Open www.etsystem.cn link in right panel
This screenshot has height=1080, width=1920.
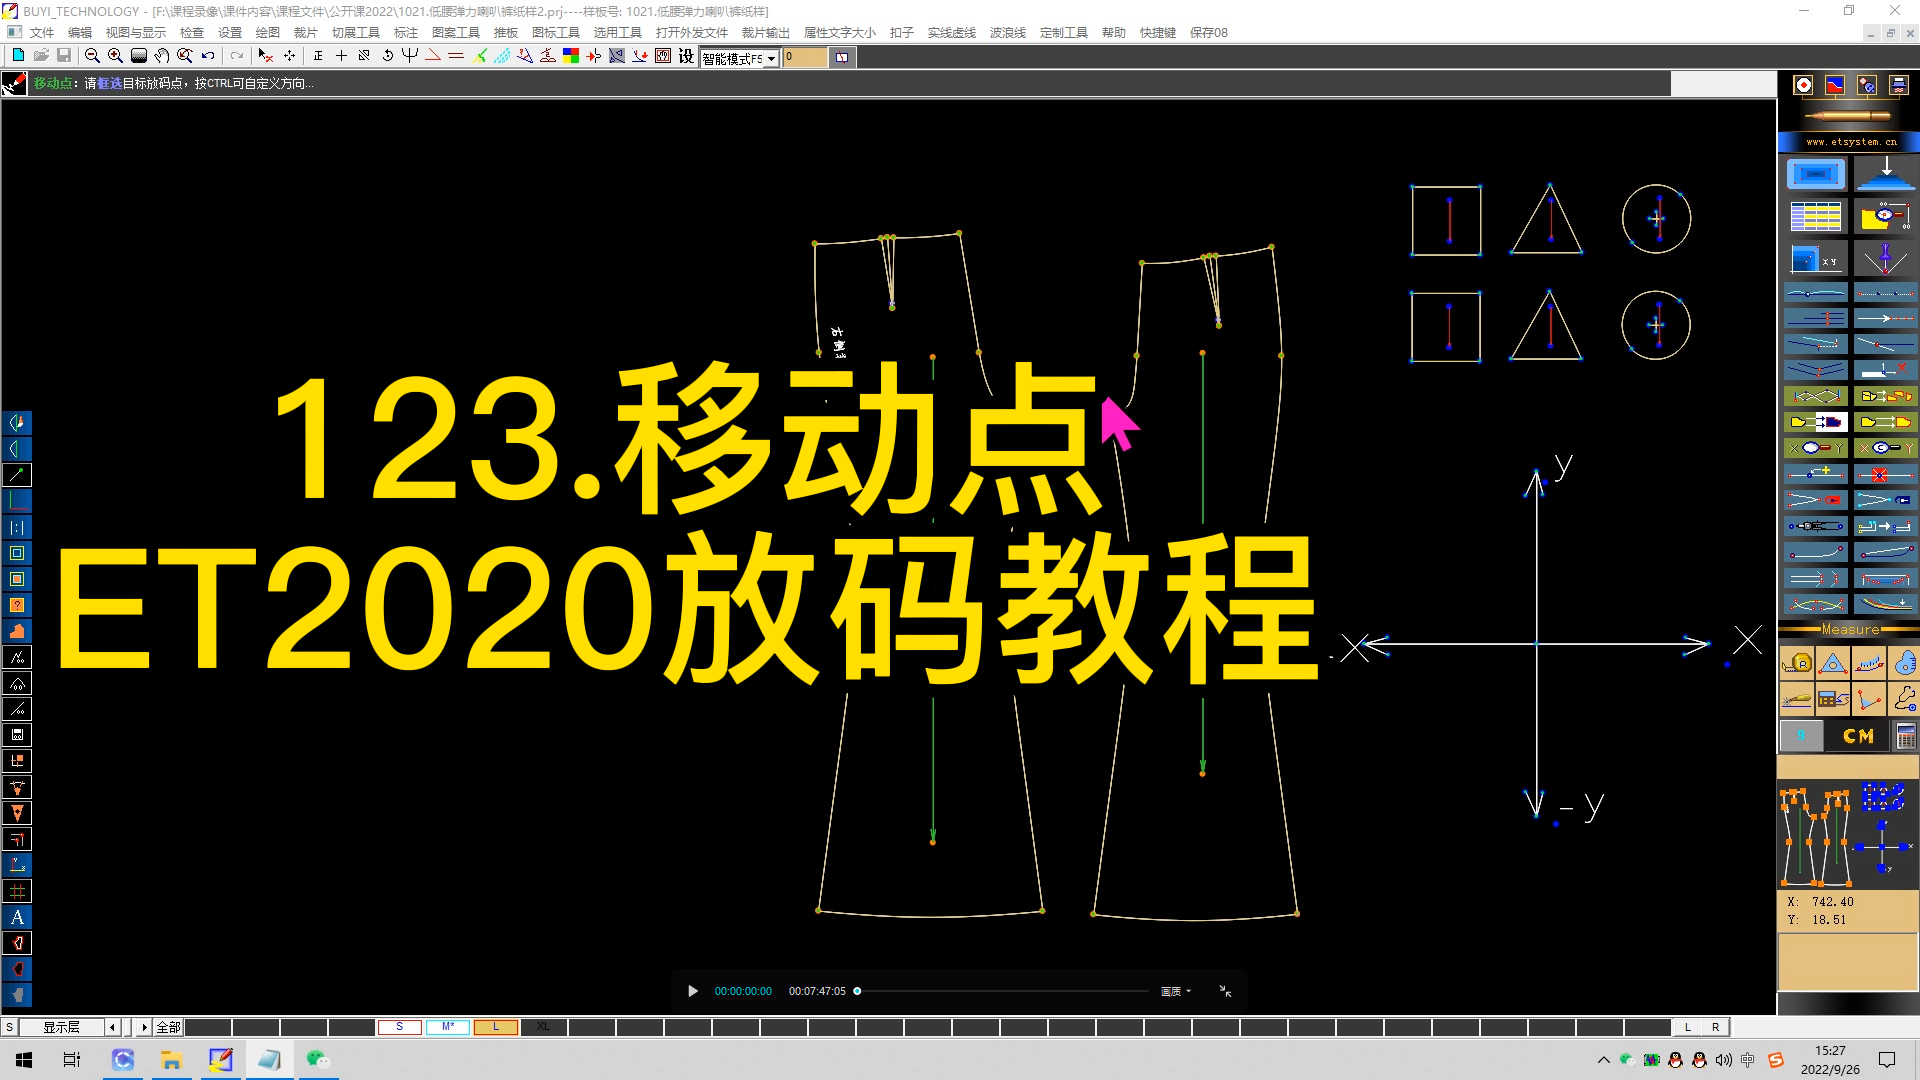1851,142
